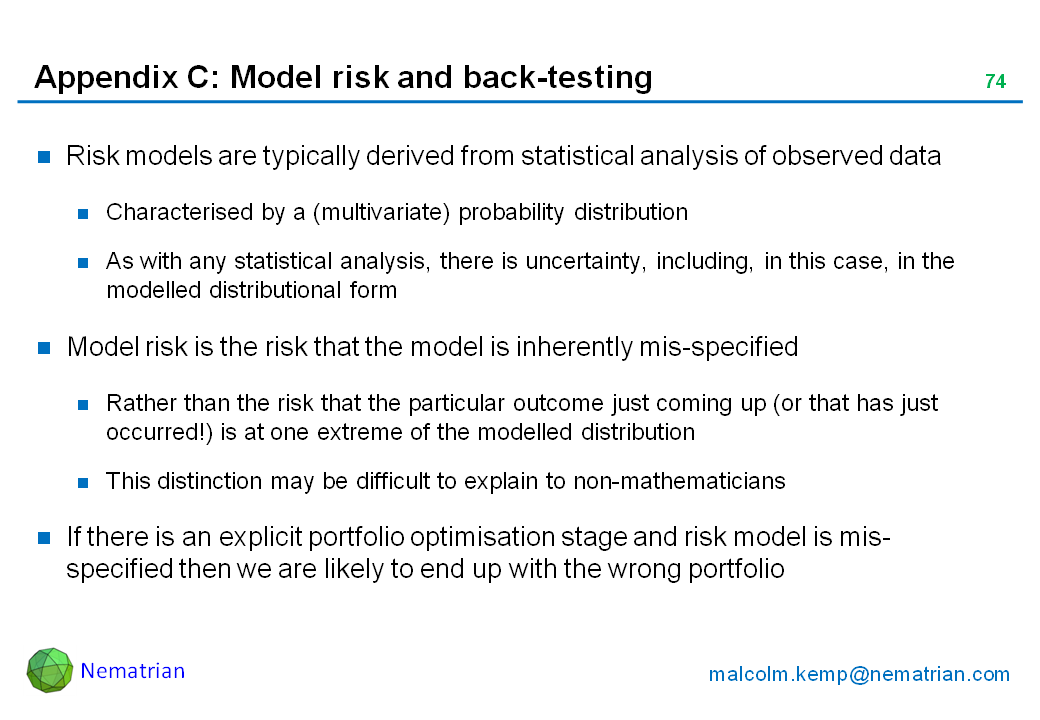1040x720 pixels.
Task: Select the "Characterised by a (multivariate) probability distribution" text
Action: (396, 212)
